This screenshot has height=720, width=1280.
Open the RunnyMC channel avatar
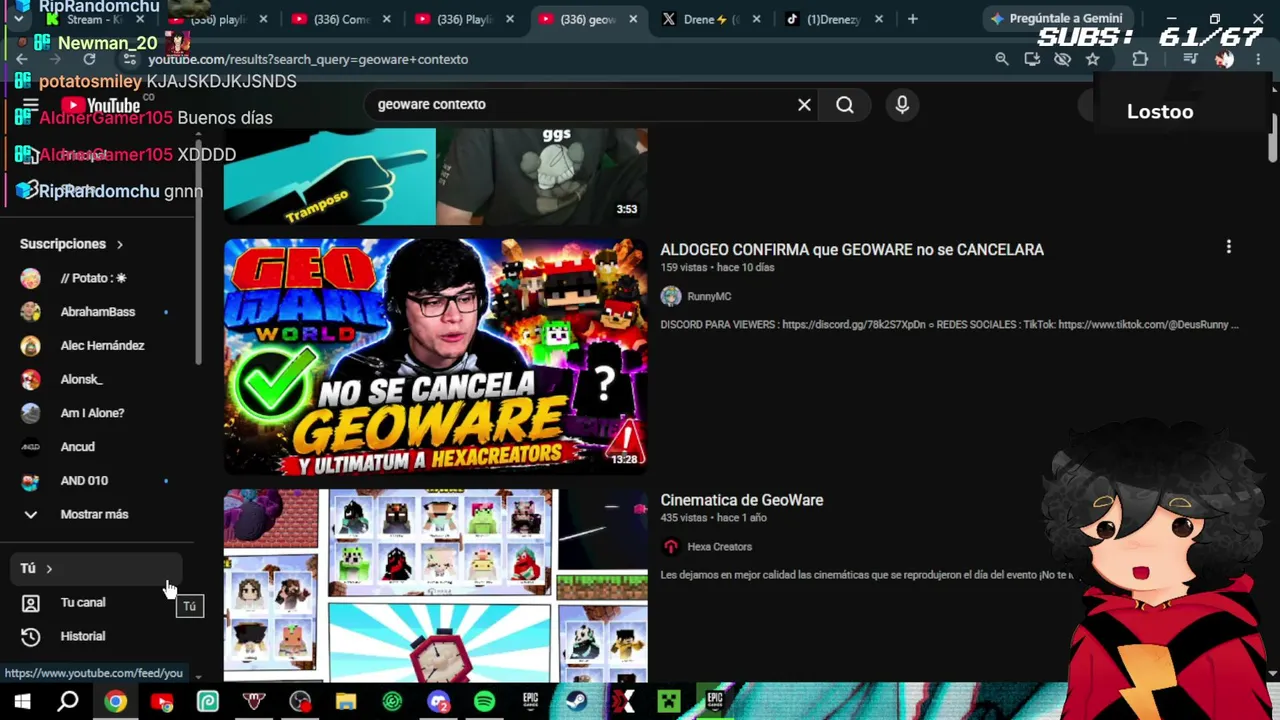[671, 296]
